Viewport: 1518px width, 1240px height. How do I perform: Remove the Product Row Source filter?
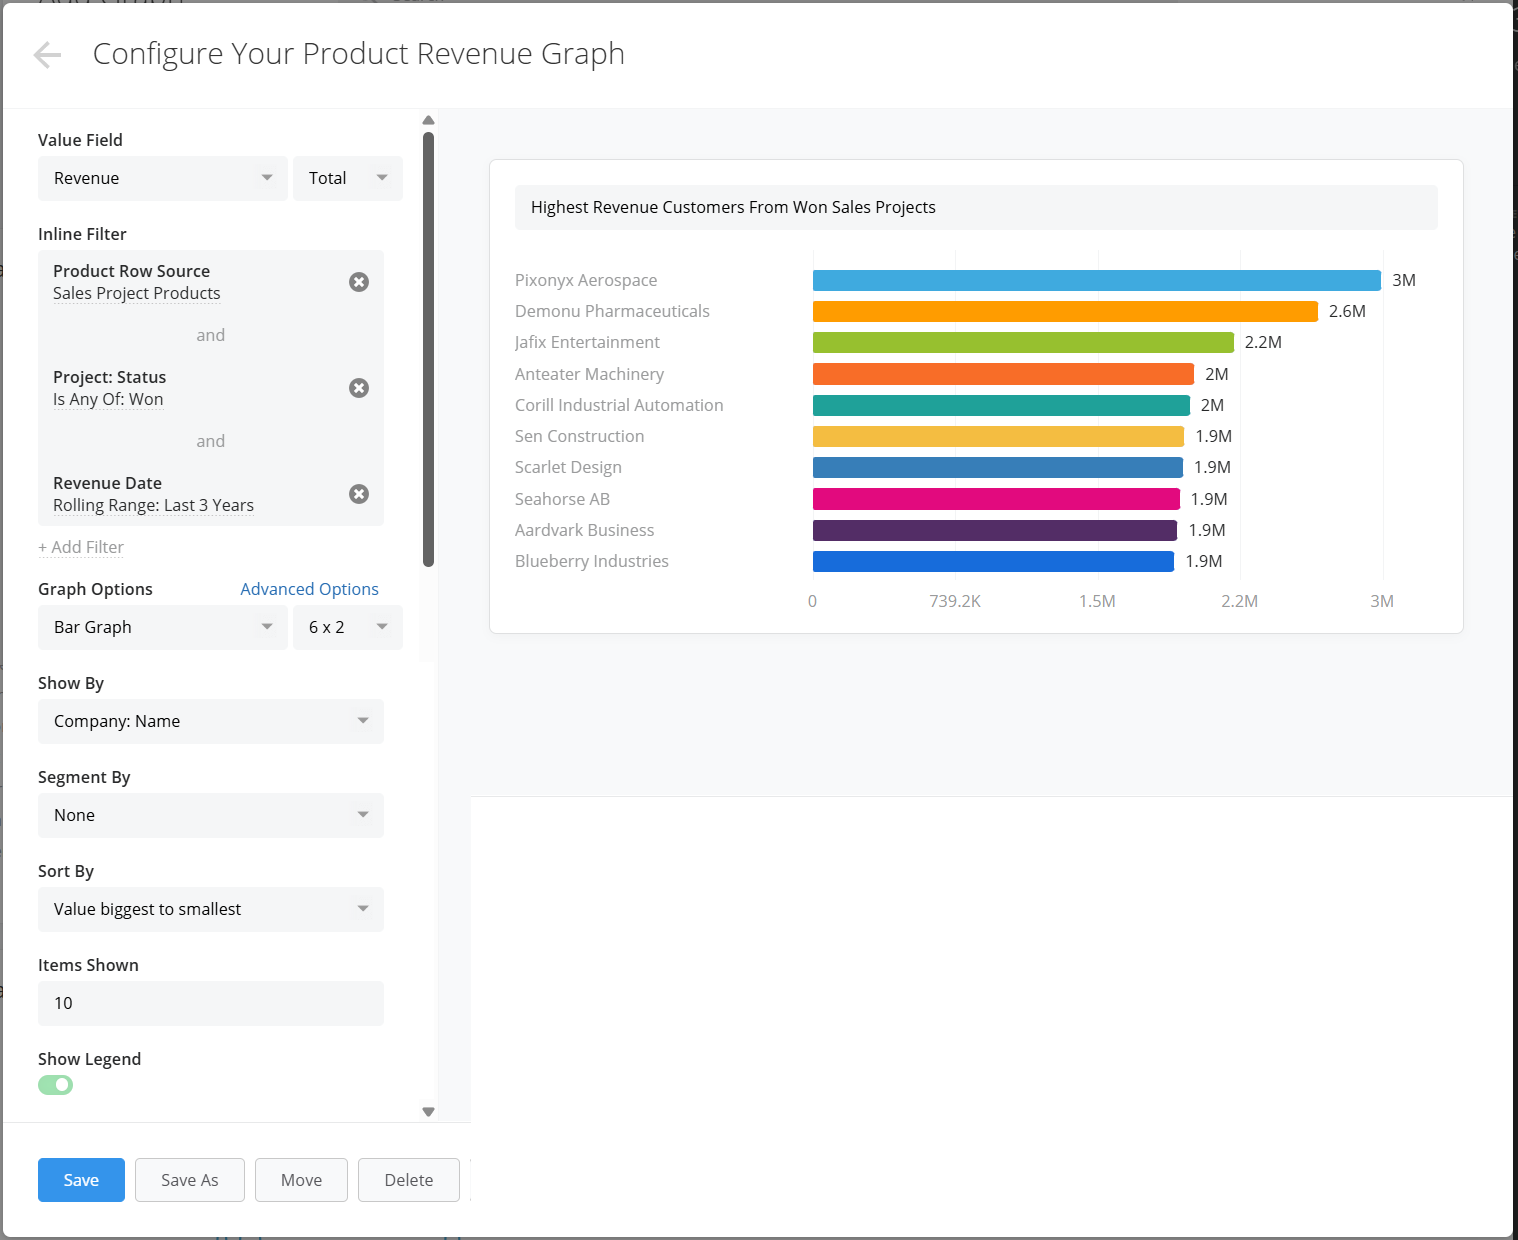point(359,282)
